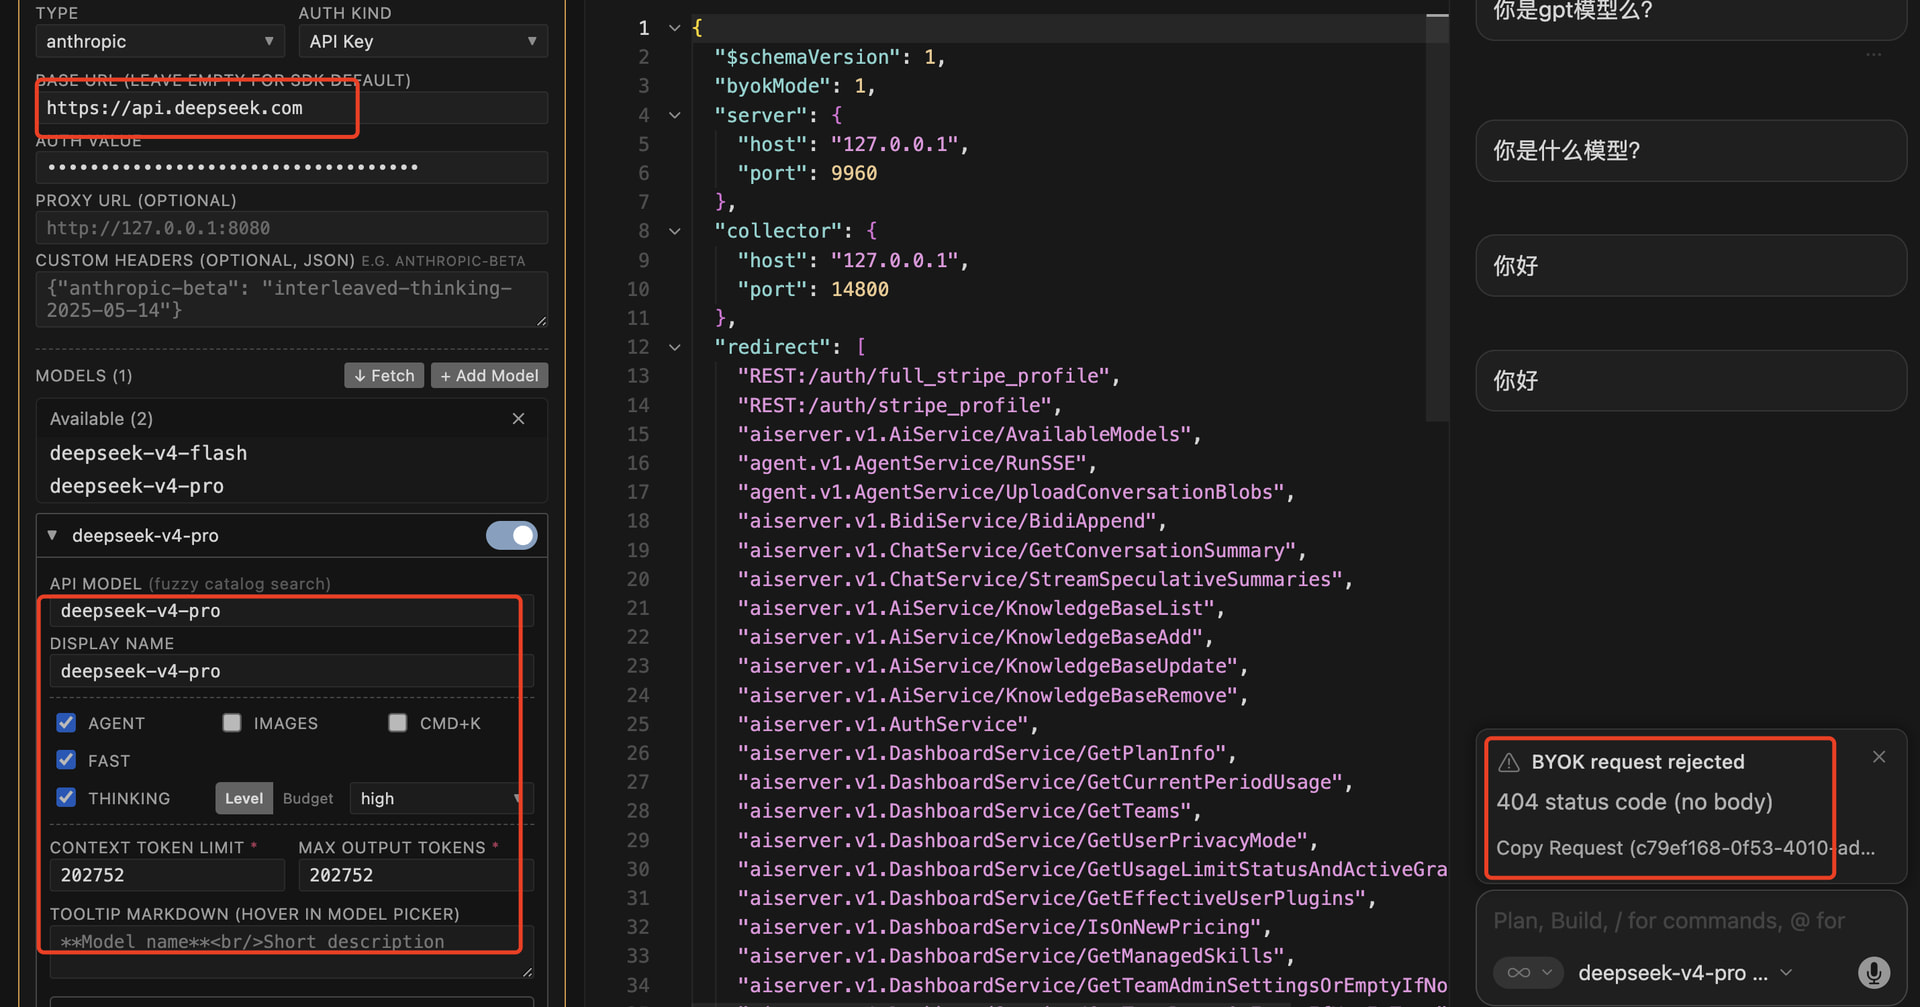The image size is (1920, 1007).
Task: Select the Level thinking mode tab
Action: (x=244, y=798)
